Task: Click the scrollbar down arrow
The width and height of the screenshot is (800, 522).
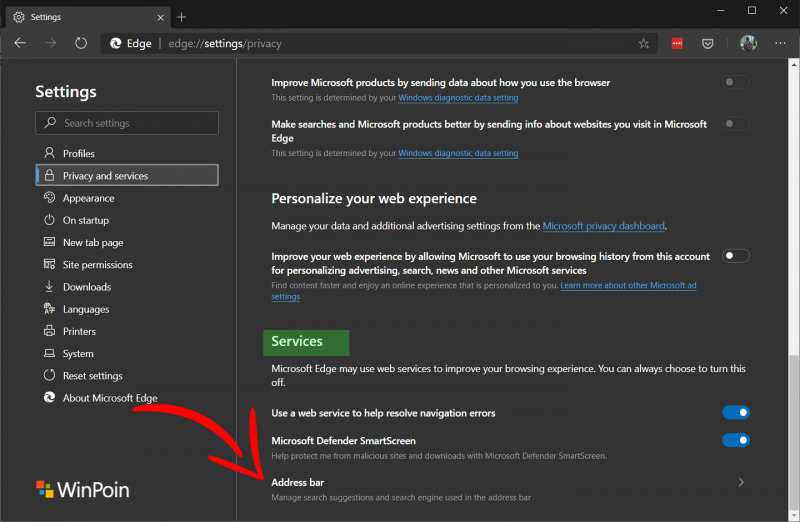Action: 793,515
